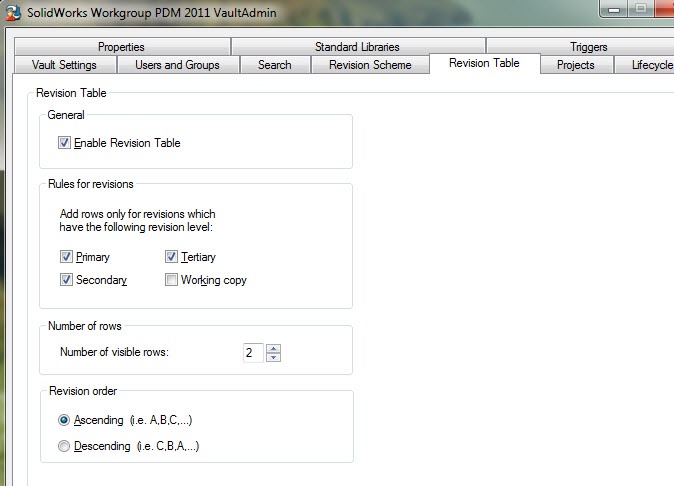Image resolution: width=674 pixels, height=486 pixels.
Task: Increase the number of visible rows
Action: point(273,348)
